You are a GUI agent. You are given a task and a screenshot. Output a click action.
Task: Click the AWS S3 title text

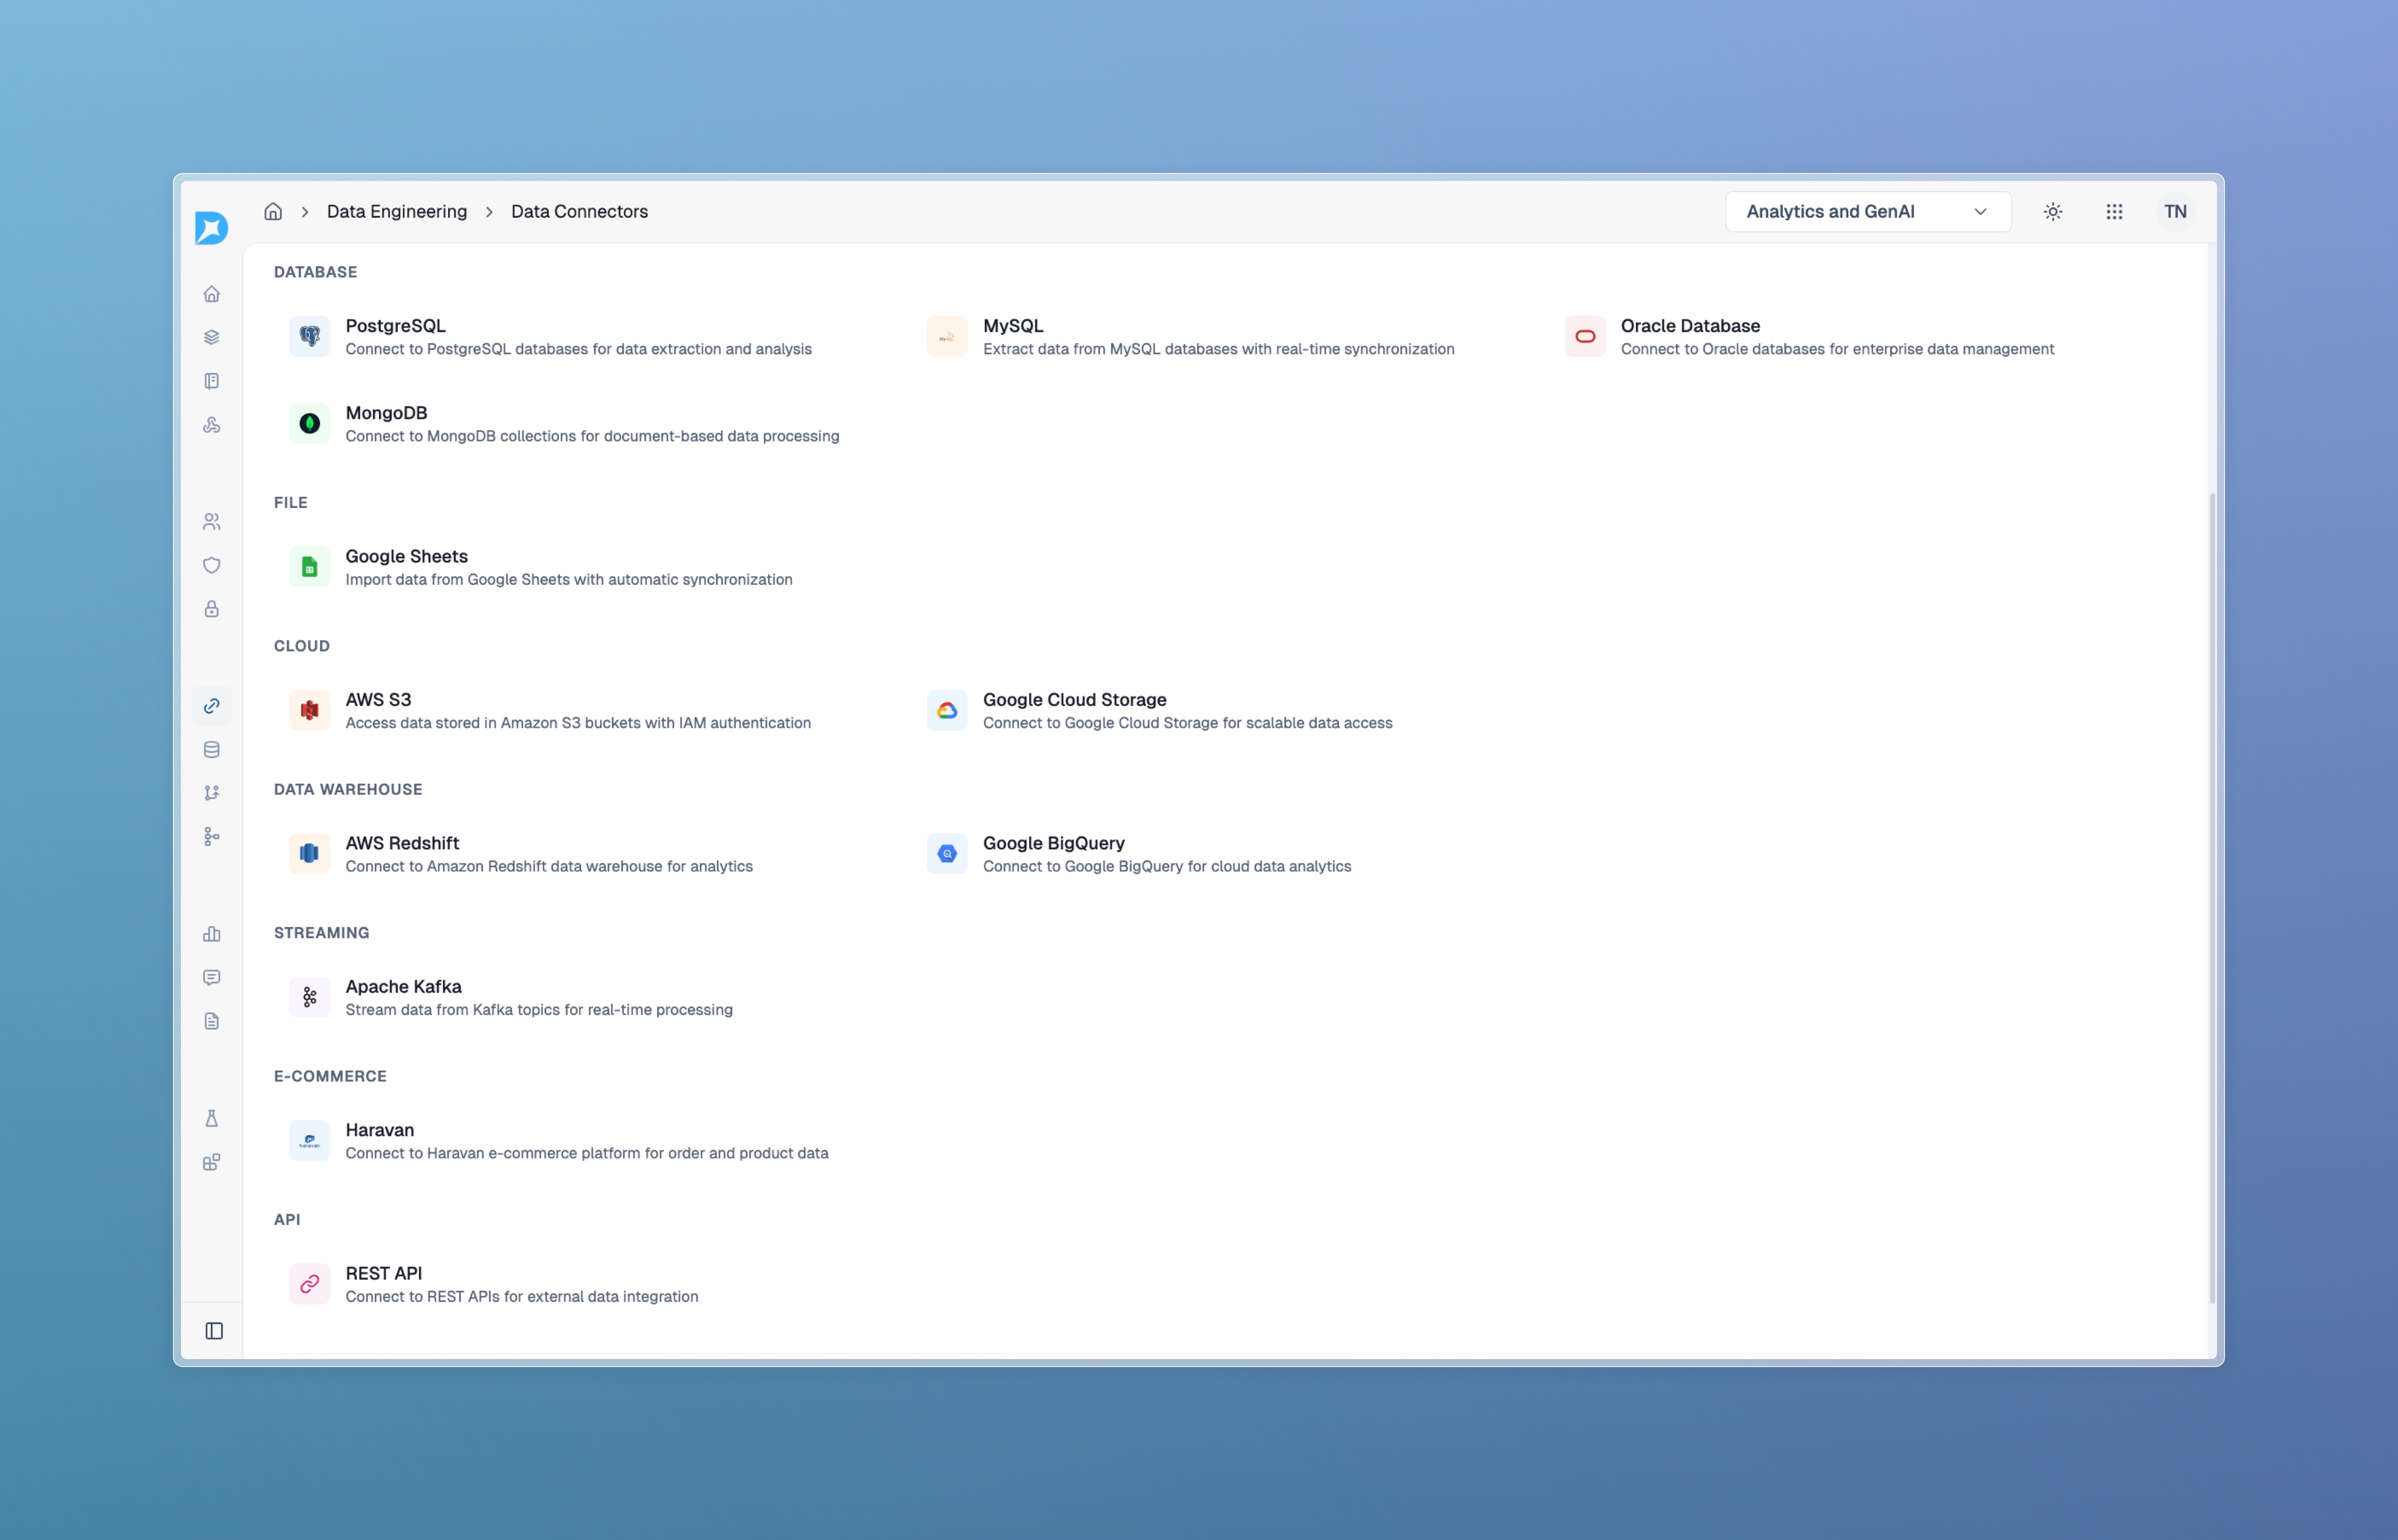tap(378, 700)
